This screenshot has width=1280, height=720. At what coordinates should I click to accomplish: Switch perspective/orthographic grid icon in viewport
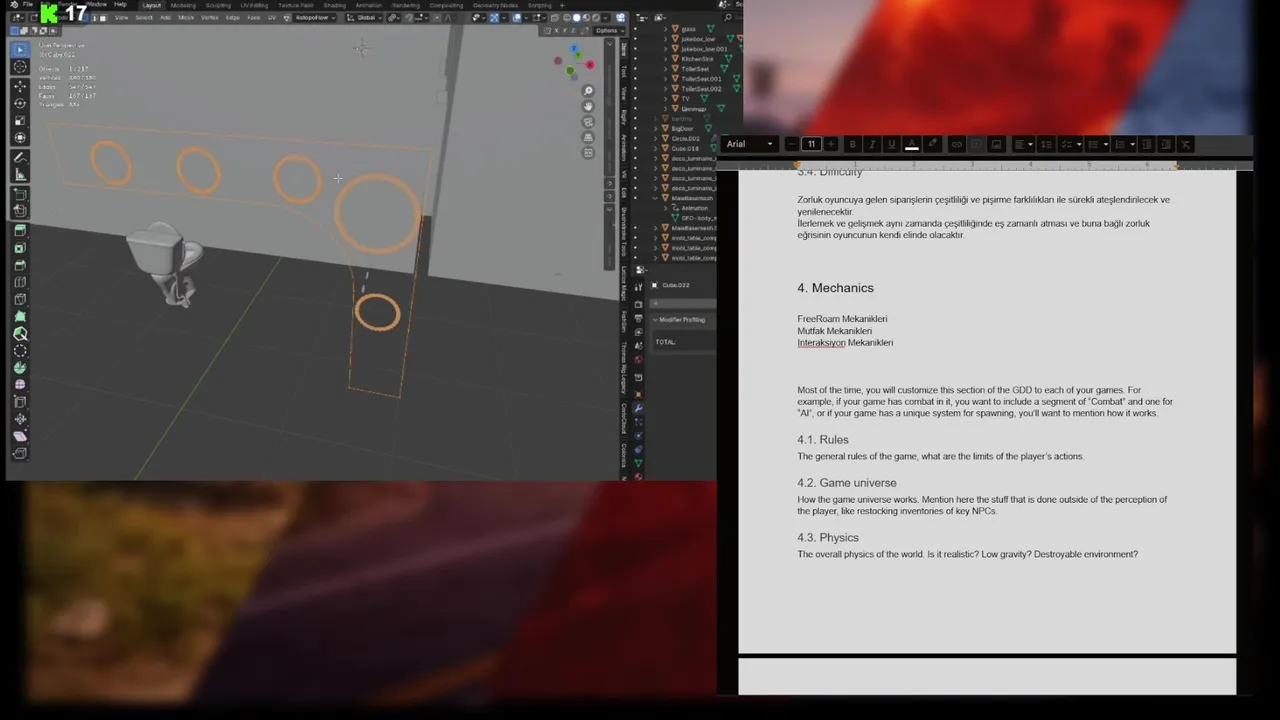(x=589, y=137)
